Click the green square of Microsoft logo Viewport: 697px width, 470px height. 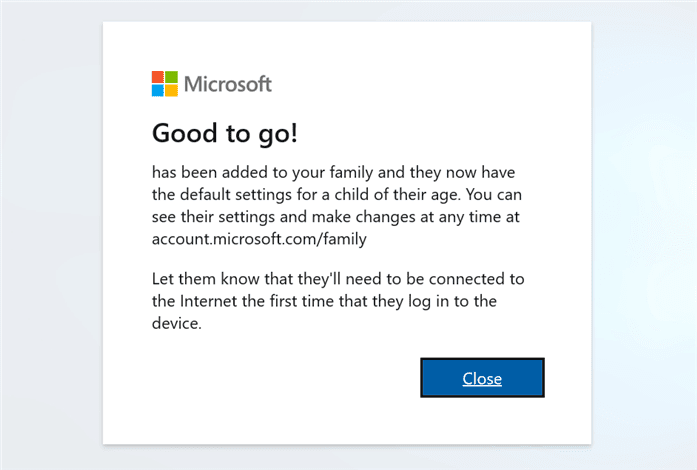point(172,77)
